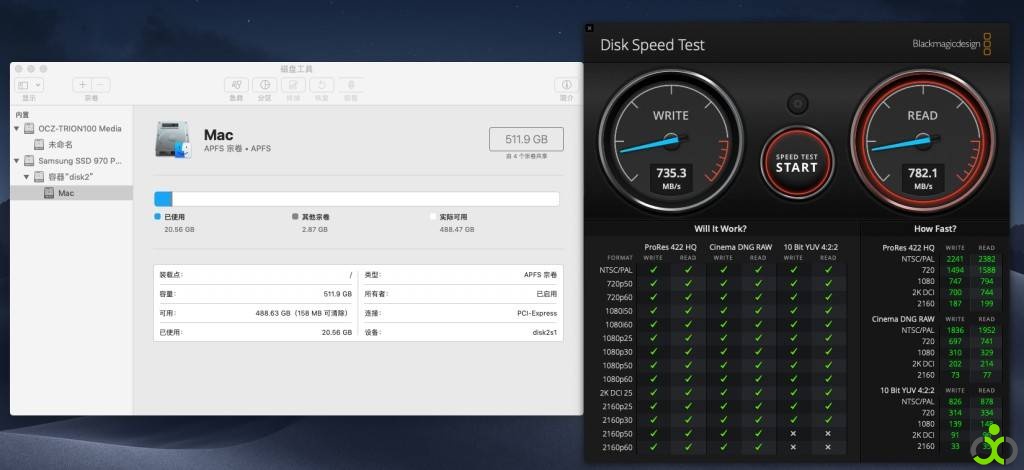Image resolution: width=1024 pixels, height=470 pixels.
Task: Click the disk2s1 device value
Action: pos(545,332)
